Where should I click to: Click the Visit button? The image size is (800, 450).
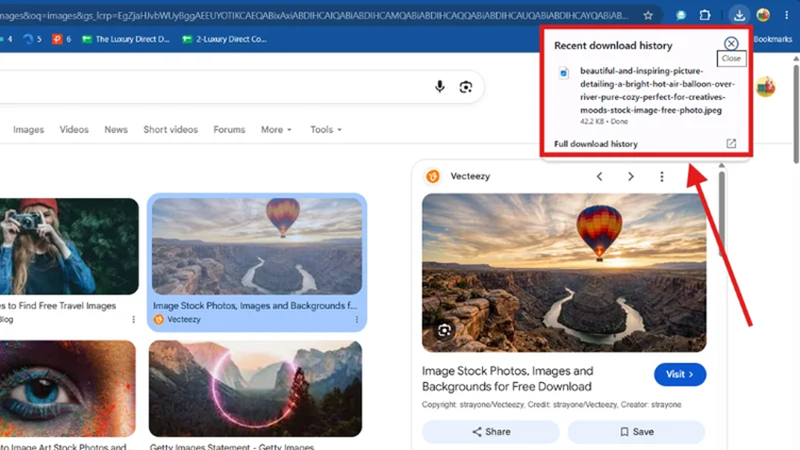pos(680,374)
